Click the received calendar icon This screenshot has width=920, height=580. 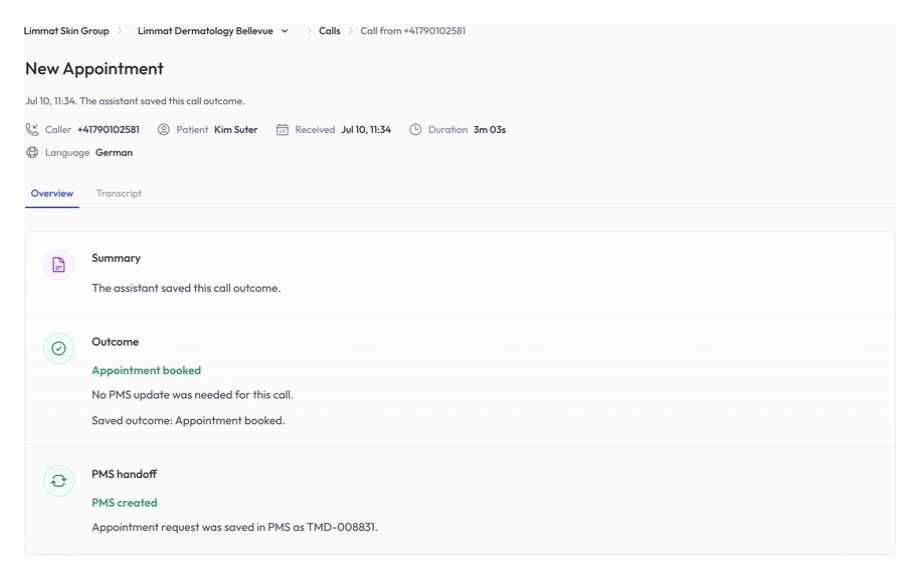[x=282, y=130]
